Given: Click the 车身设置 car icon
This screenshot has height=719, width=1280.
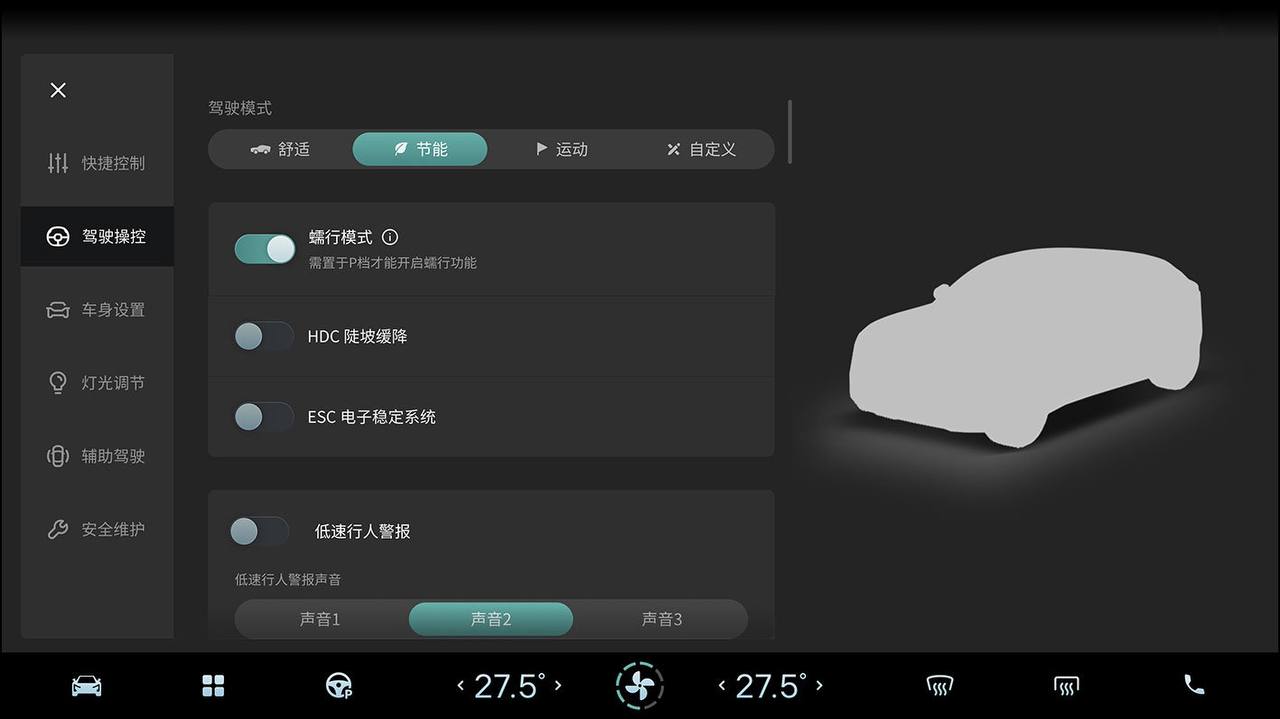Looking at the screenshot, I should [x=58, y=310].
